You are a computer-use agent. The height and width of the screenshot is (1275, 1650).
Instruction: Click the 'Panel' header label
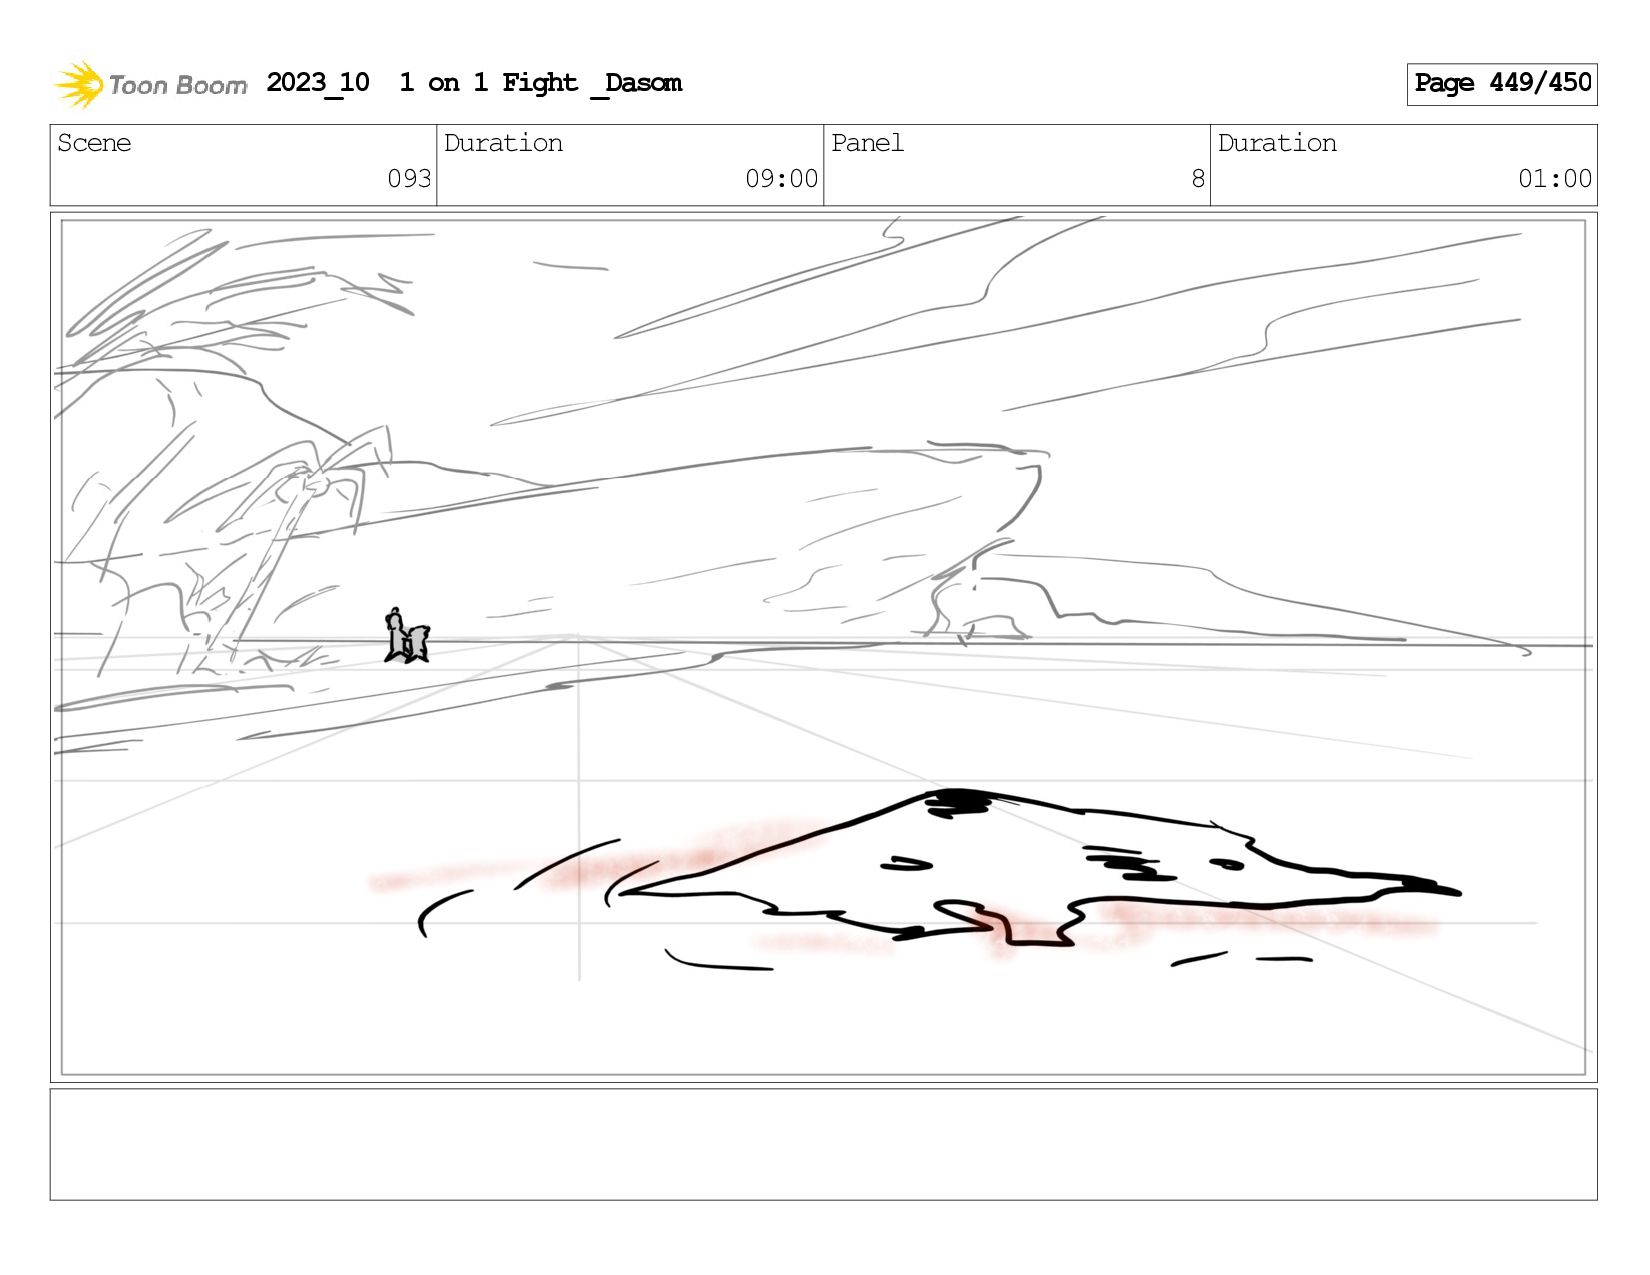point(867,143)
